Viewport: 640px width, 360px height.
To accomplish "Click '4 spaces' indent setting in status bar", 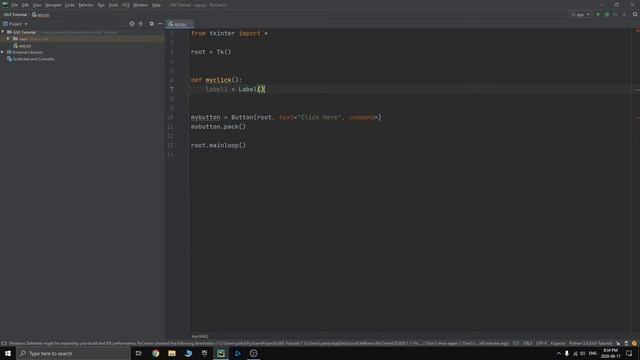I will click(x=558, y=344).
